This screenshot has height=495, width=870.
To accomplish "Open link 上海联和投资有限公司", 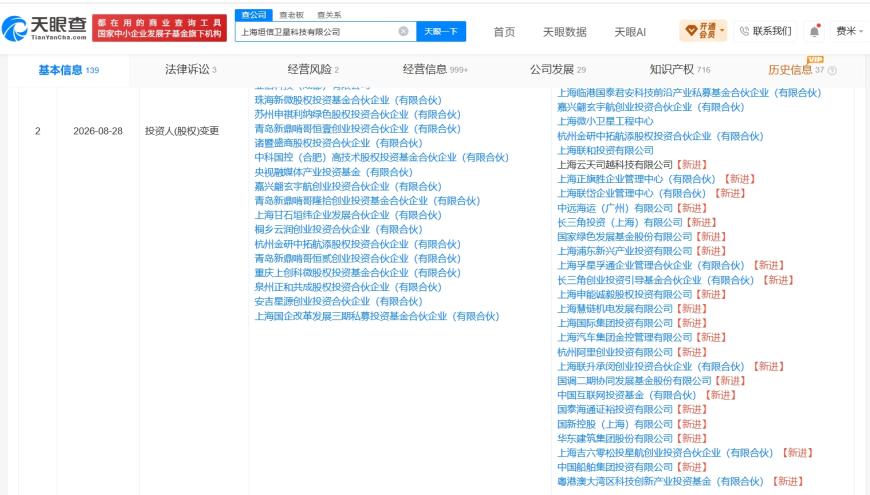I will coord(605,150).
